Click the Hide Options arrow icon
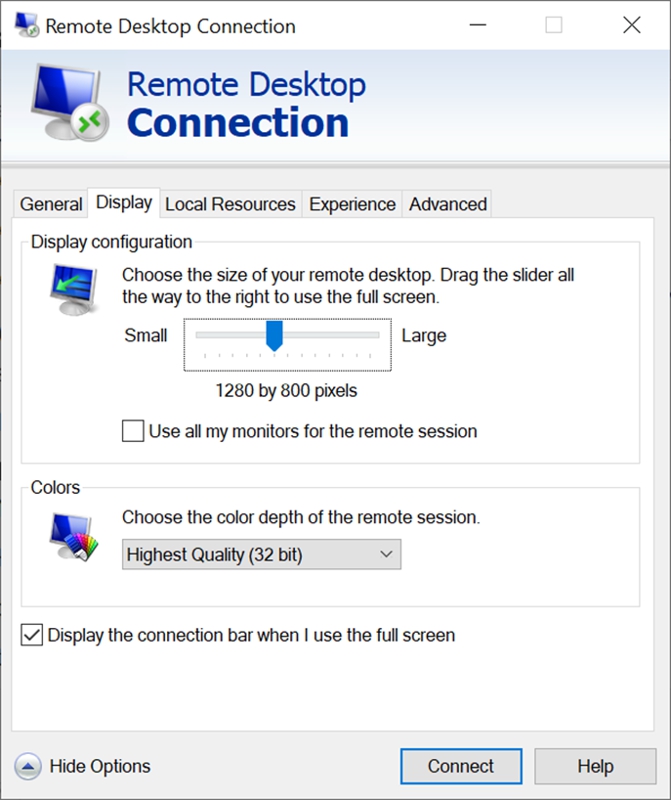The height and width of the screenshot is (800, 671). [28, 766]
